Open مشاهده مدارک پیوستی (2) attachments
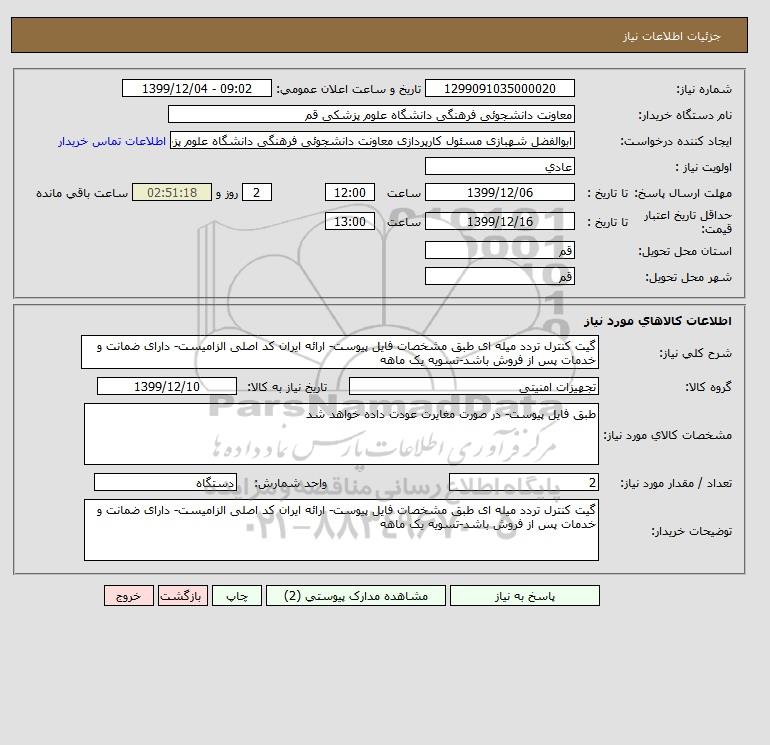The image size is (770, 745). tap(356, 596)
